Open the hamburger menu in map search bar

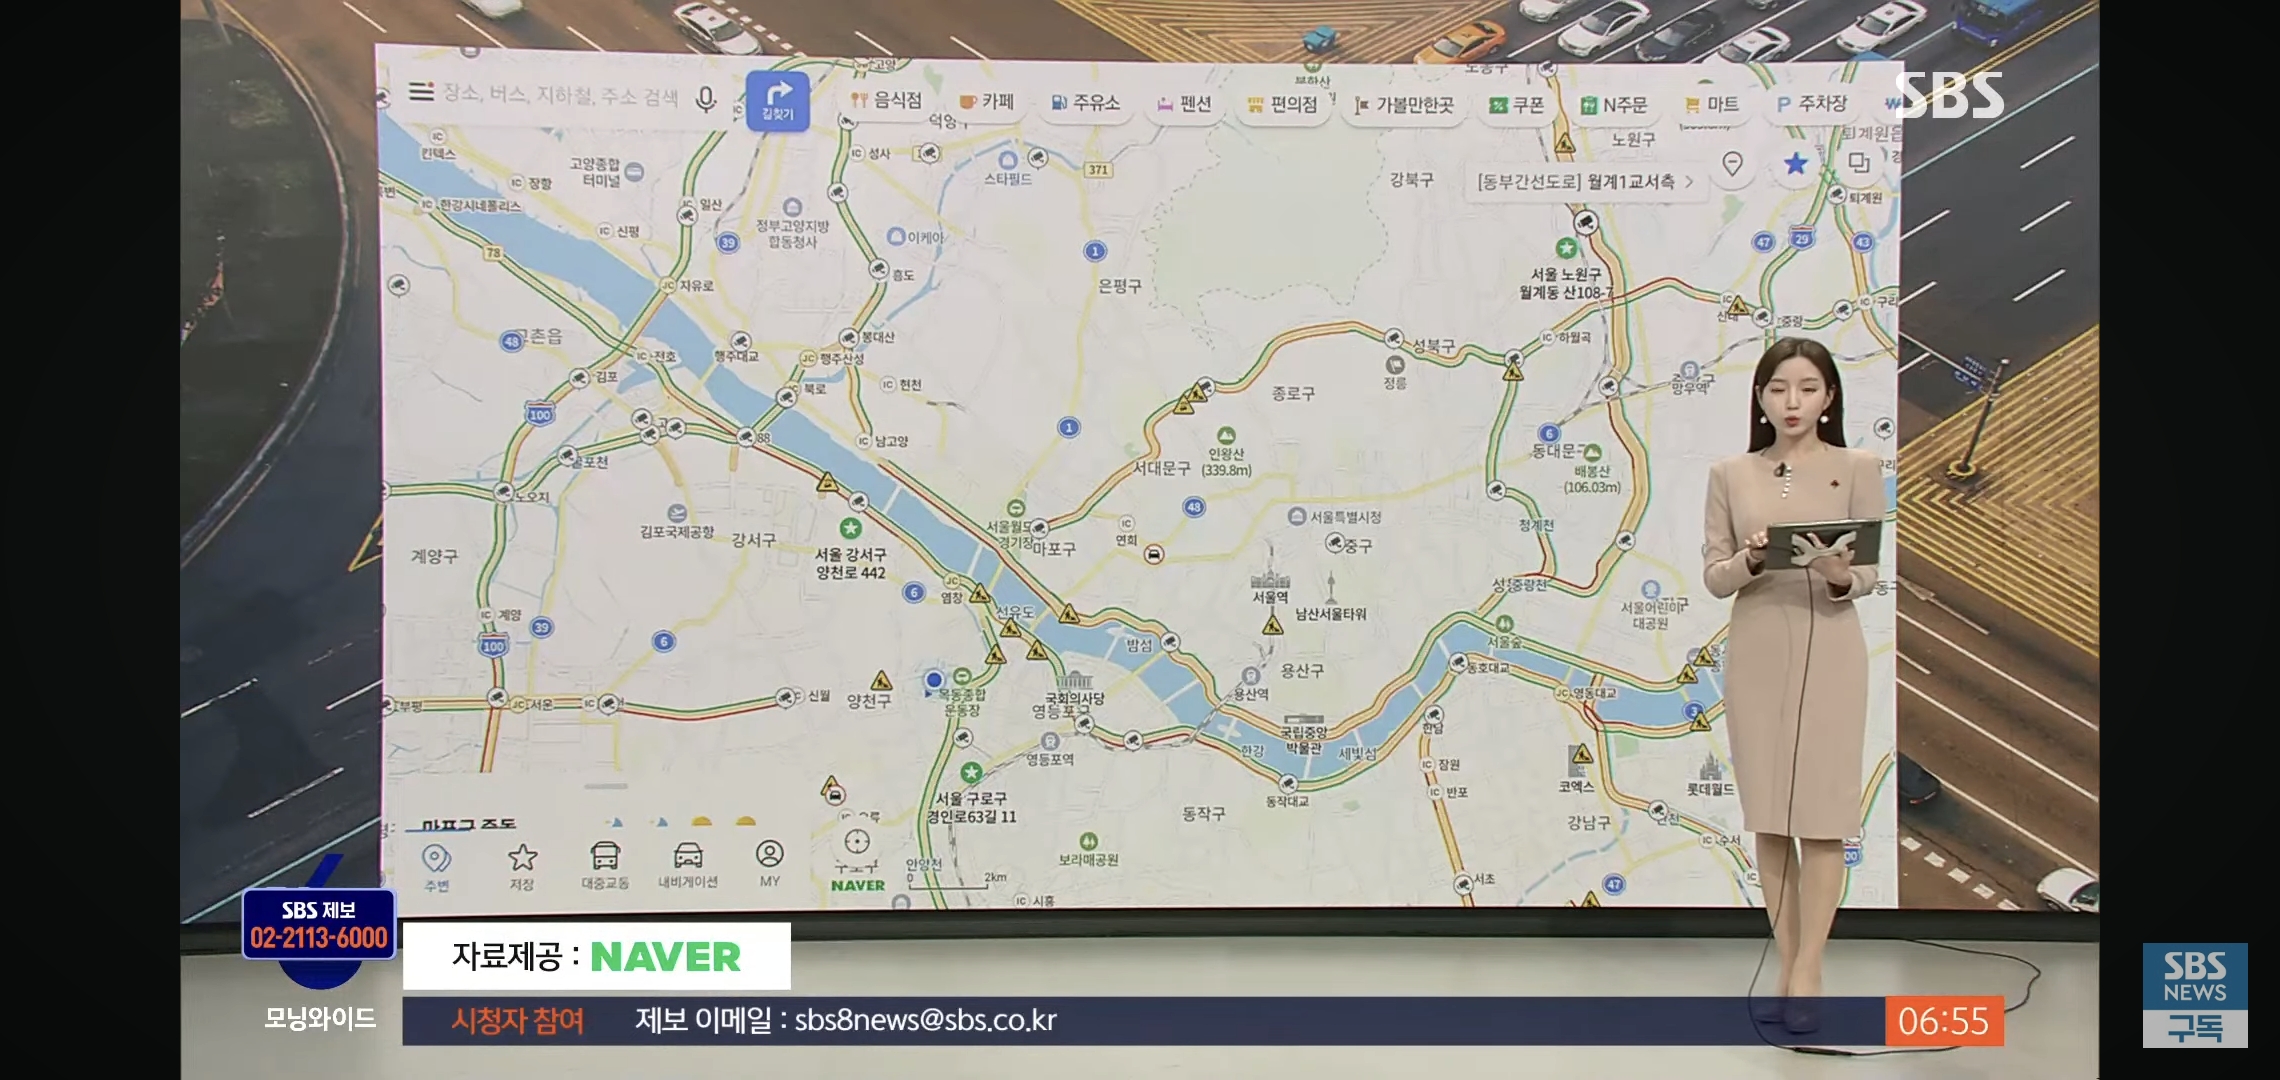pos(421,91)
